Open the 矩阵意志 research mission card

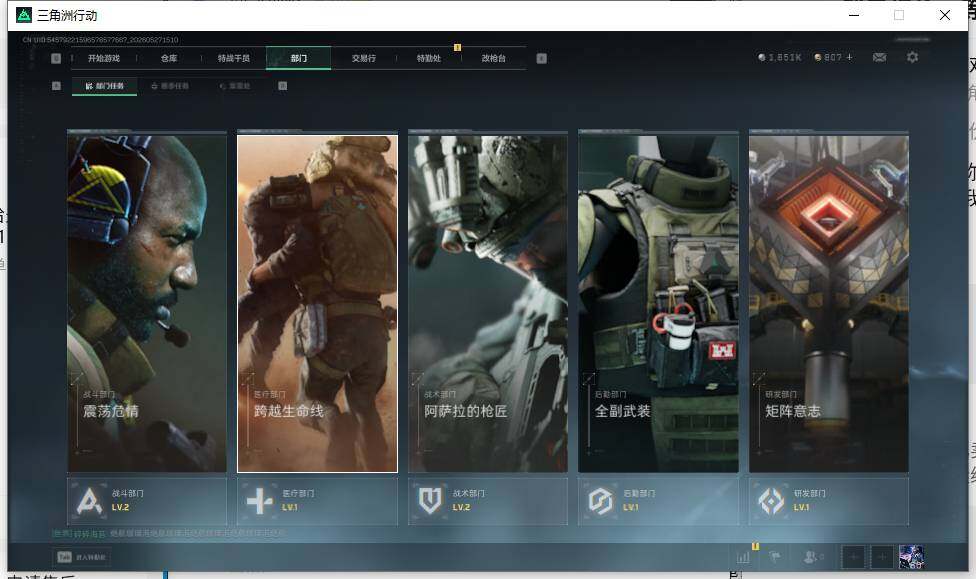coord(829,303)
